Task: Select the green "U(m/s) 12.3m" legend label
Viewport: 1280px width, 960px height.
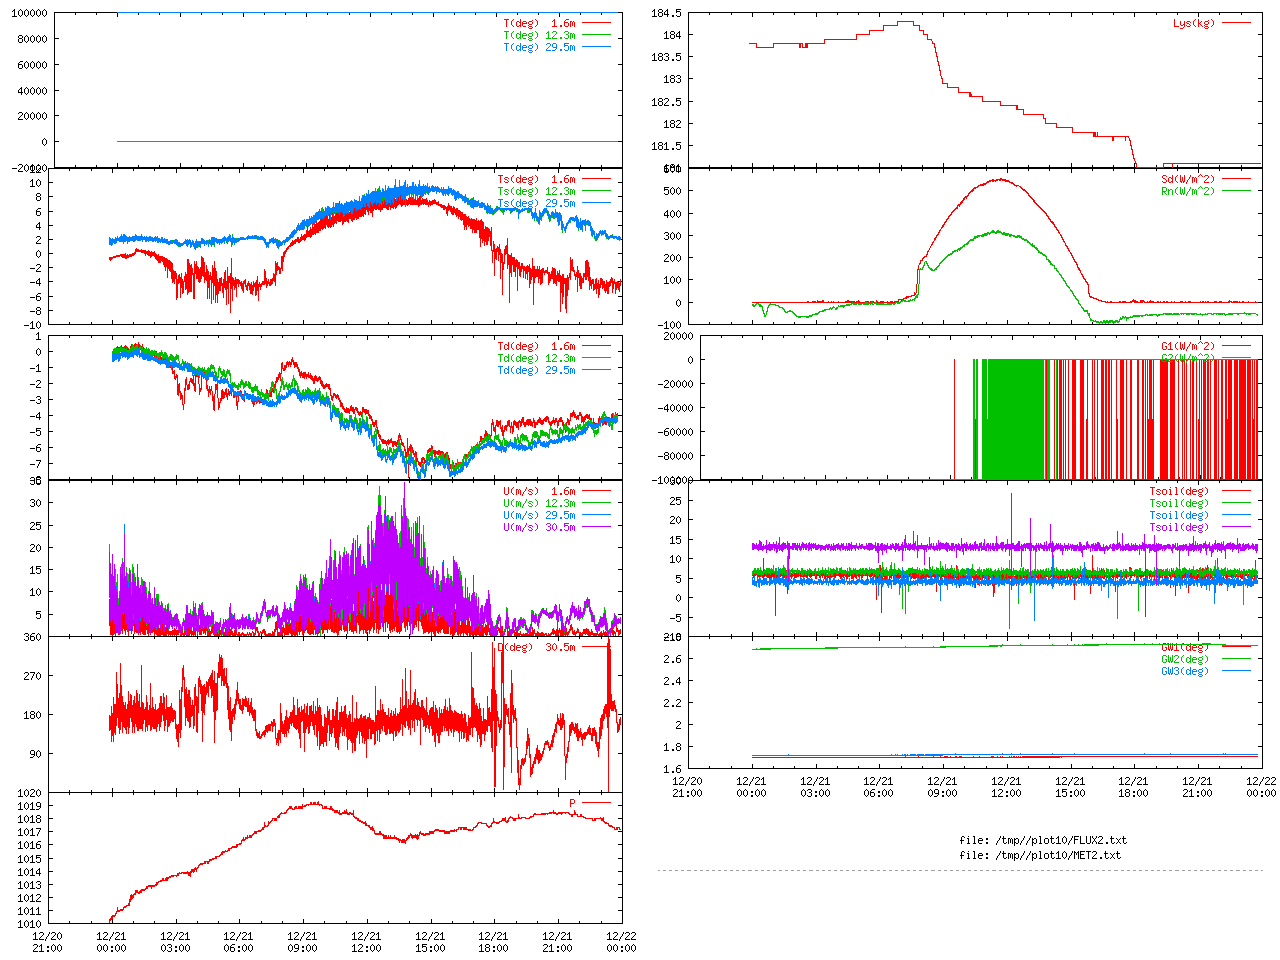Action: click(539, 503)
